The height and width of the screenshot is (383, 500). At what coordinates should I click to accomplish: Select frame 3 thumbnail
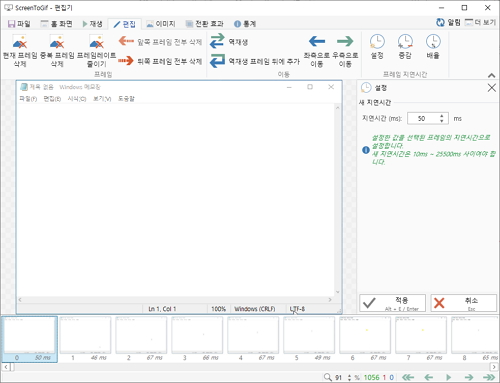(x=197, y=339)
